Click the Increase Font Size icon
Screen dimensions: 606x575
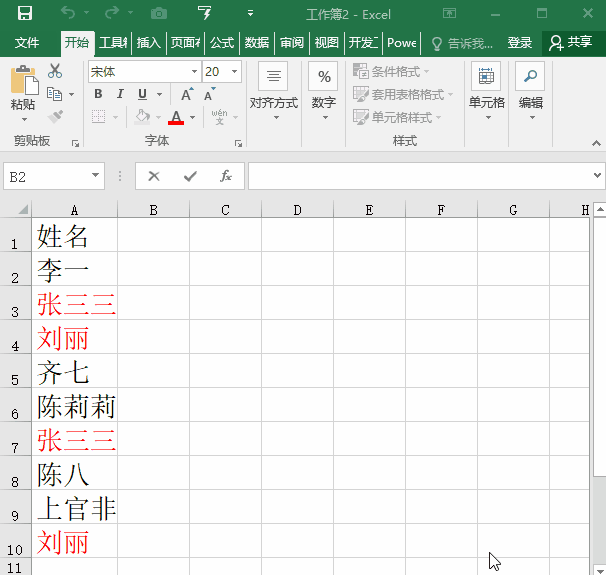pyautogui.click(x=187, y=94)
